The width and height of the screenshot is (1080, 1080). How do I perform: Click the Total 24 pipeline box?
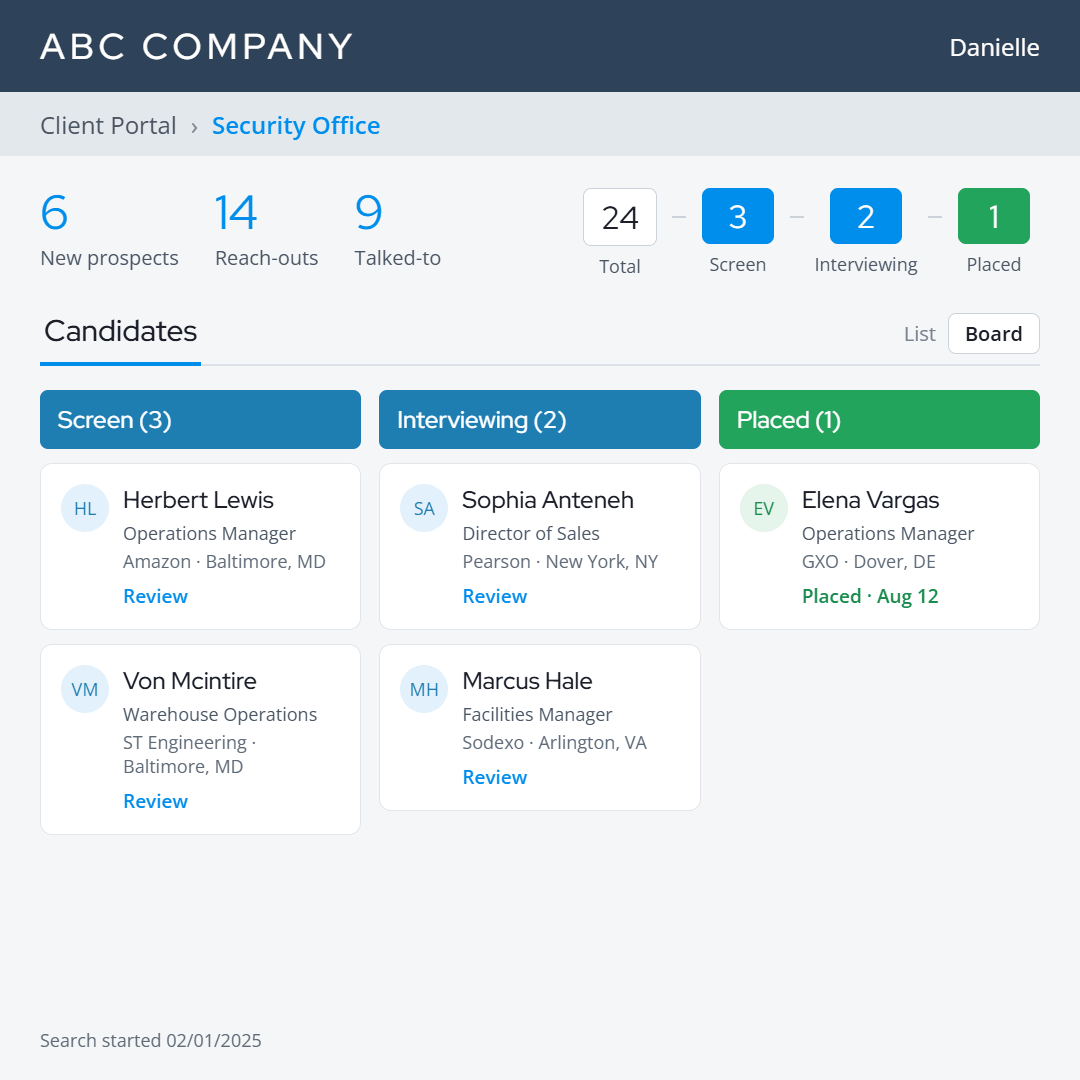(620, 218)
